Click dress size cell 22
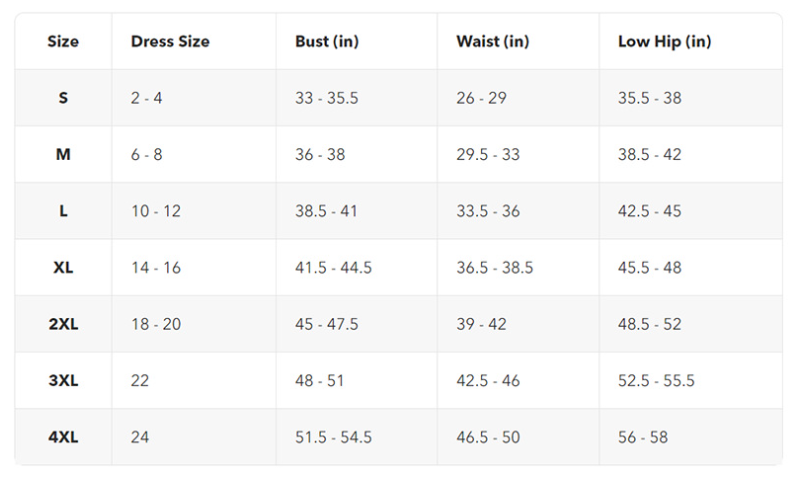796x478 pixels. coord(141,381)
